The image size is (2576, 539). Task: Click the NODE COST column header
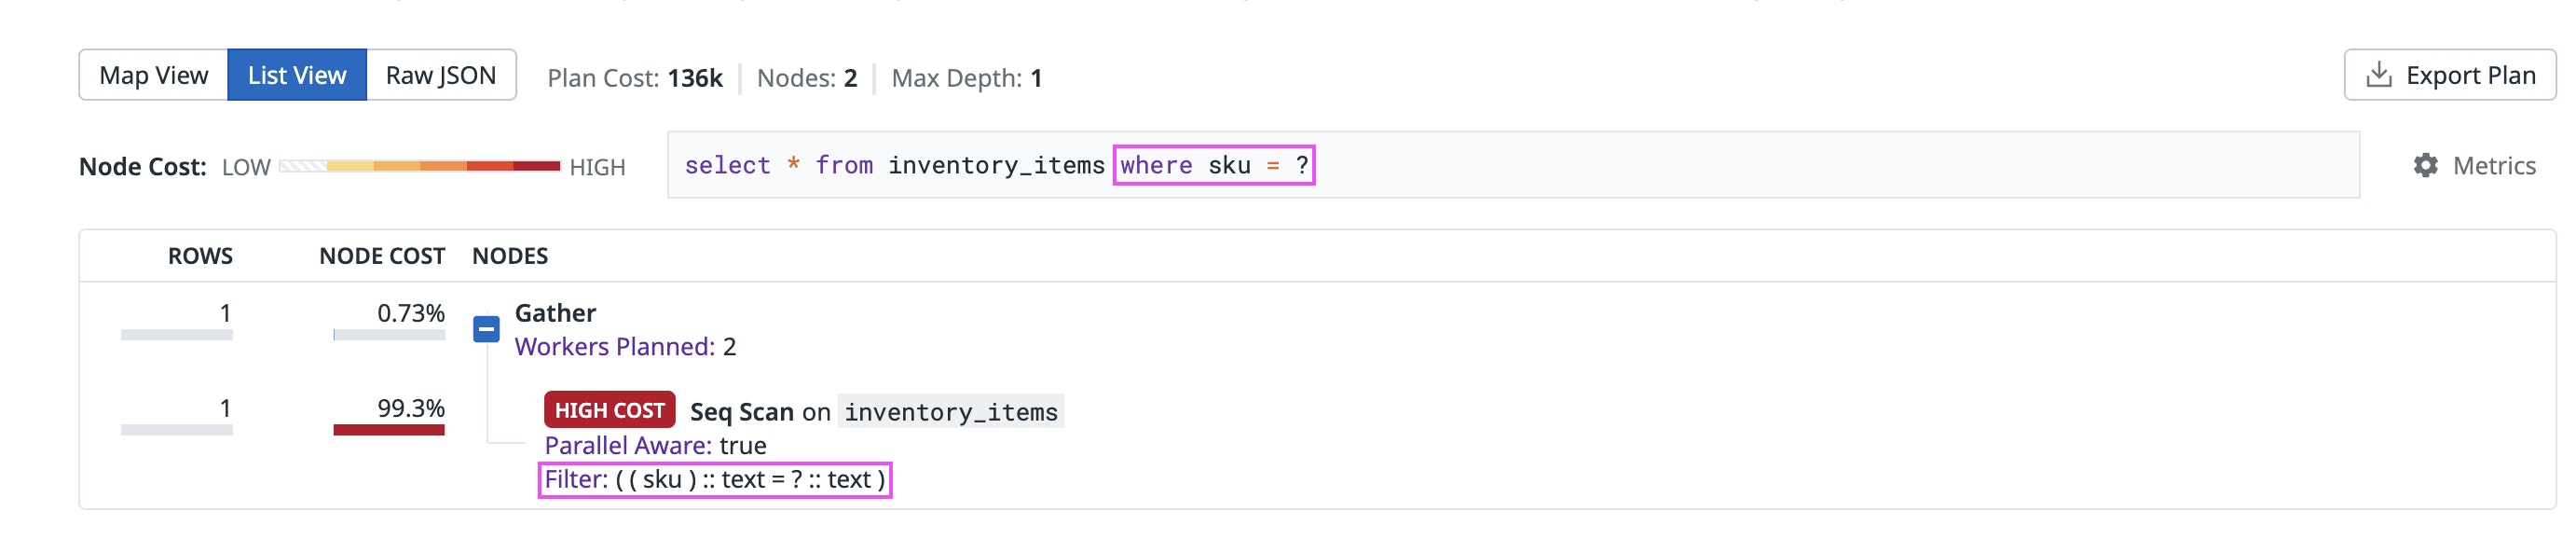384,256
